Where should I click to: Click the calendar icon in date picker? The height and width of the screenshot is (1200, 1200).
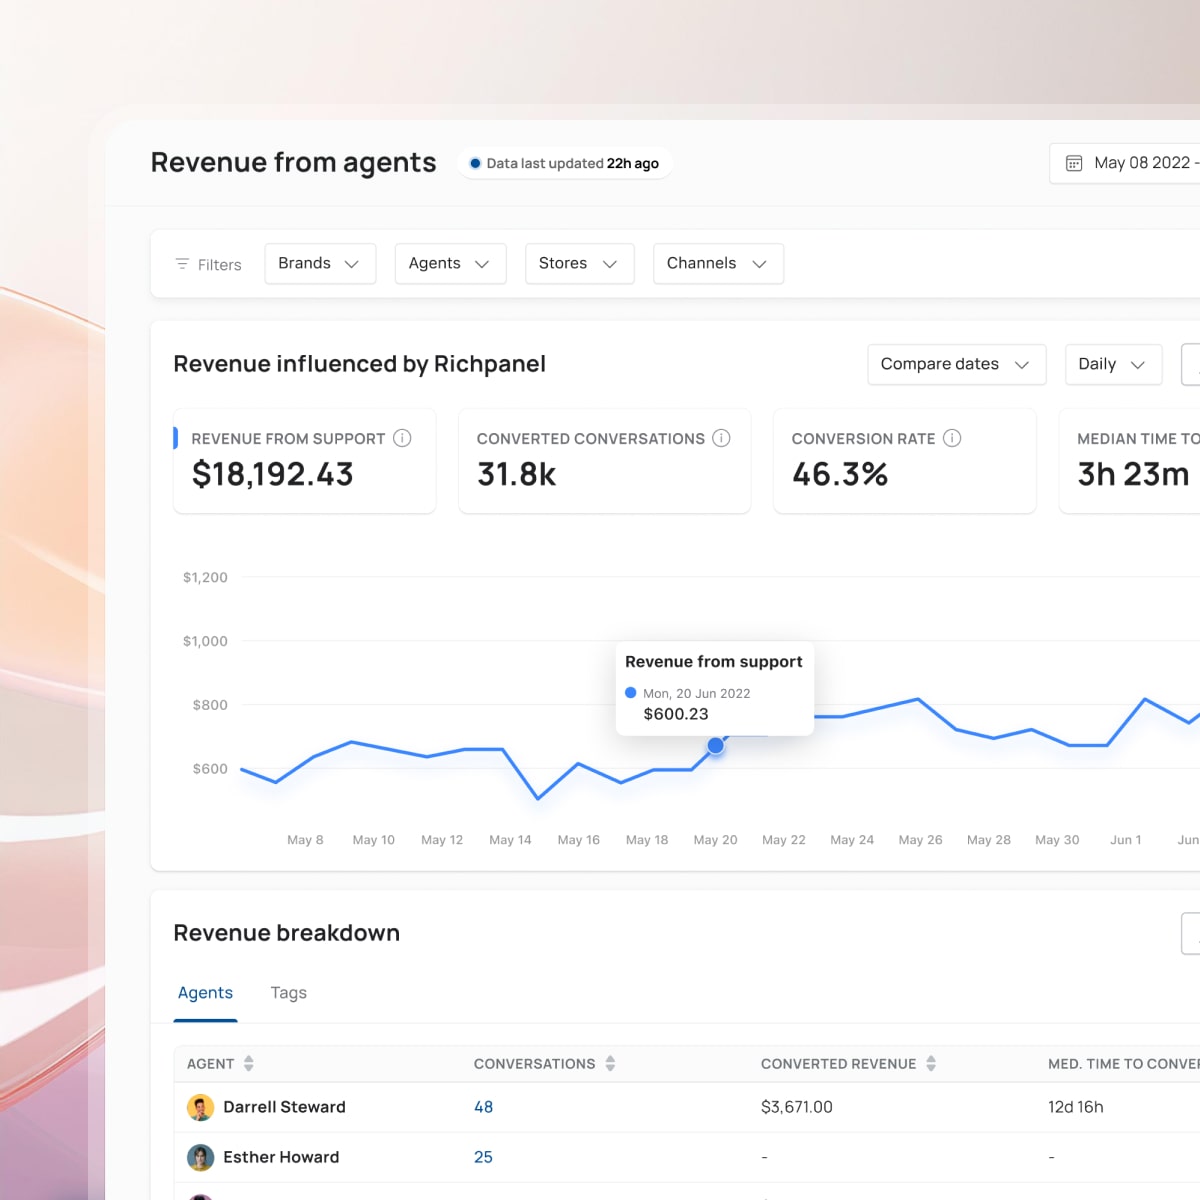click(1074, 163)
